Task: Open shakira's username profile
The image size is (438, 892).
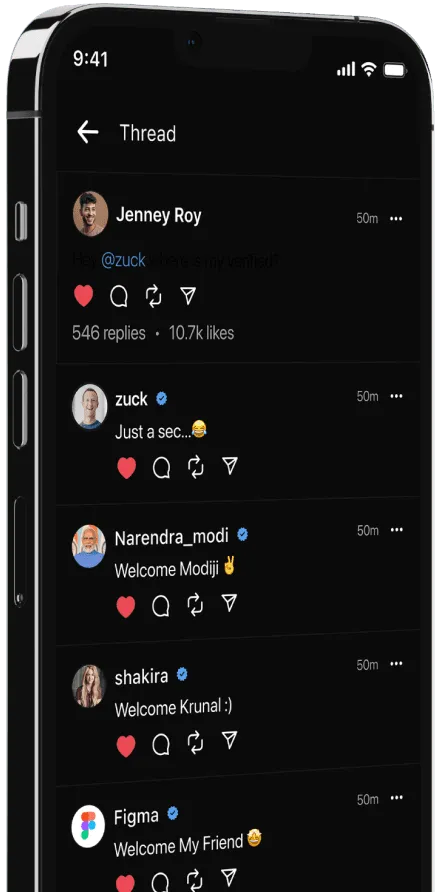Action: point(141,677)
